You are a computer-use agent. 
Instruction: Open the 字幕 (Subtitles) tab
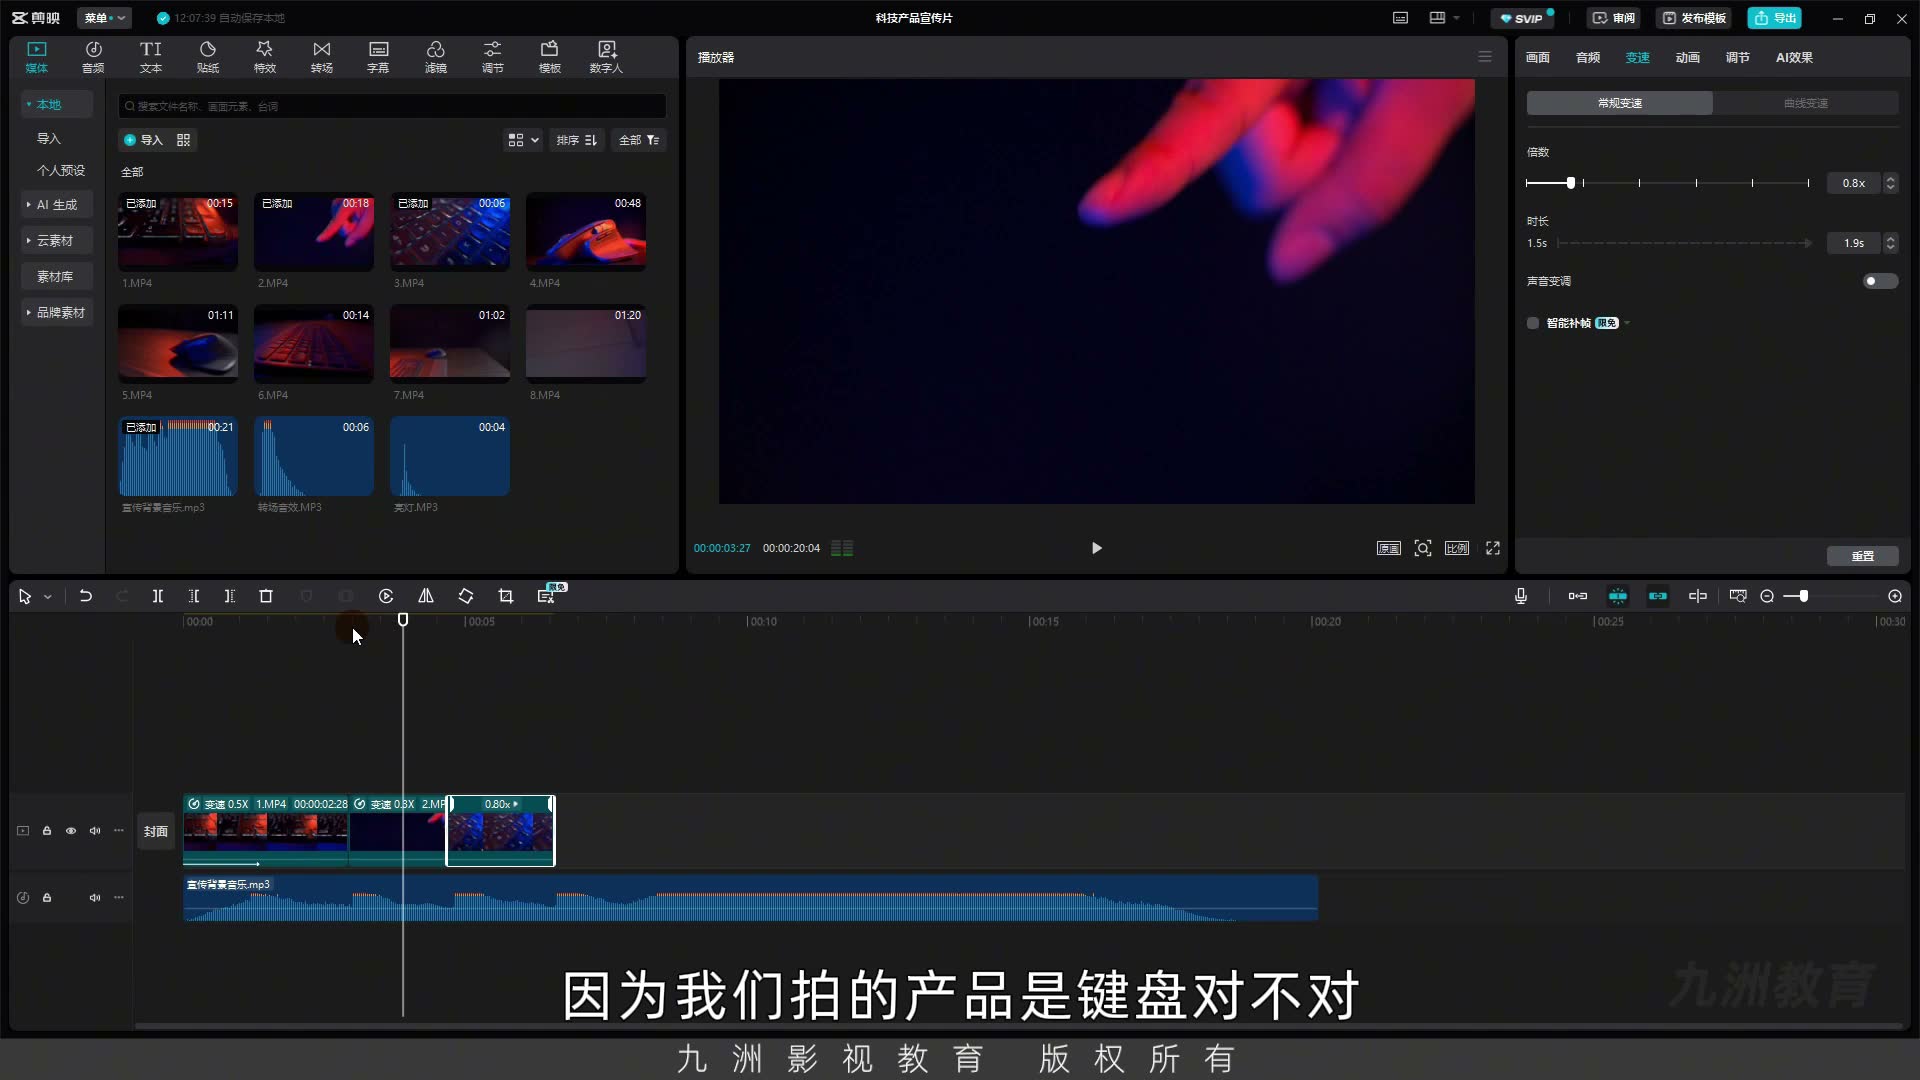click(x=378, y=57)
